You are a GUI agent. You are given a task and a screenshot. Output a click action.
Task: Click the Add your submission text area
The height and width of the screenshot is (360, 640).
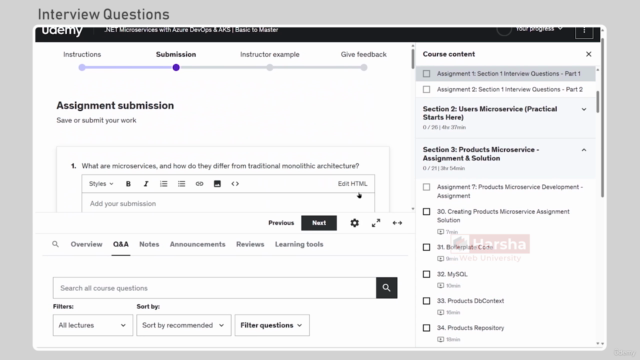point(228,203)
